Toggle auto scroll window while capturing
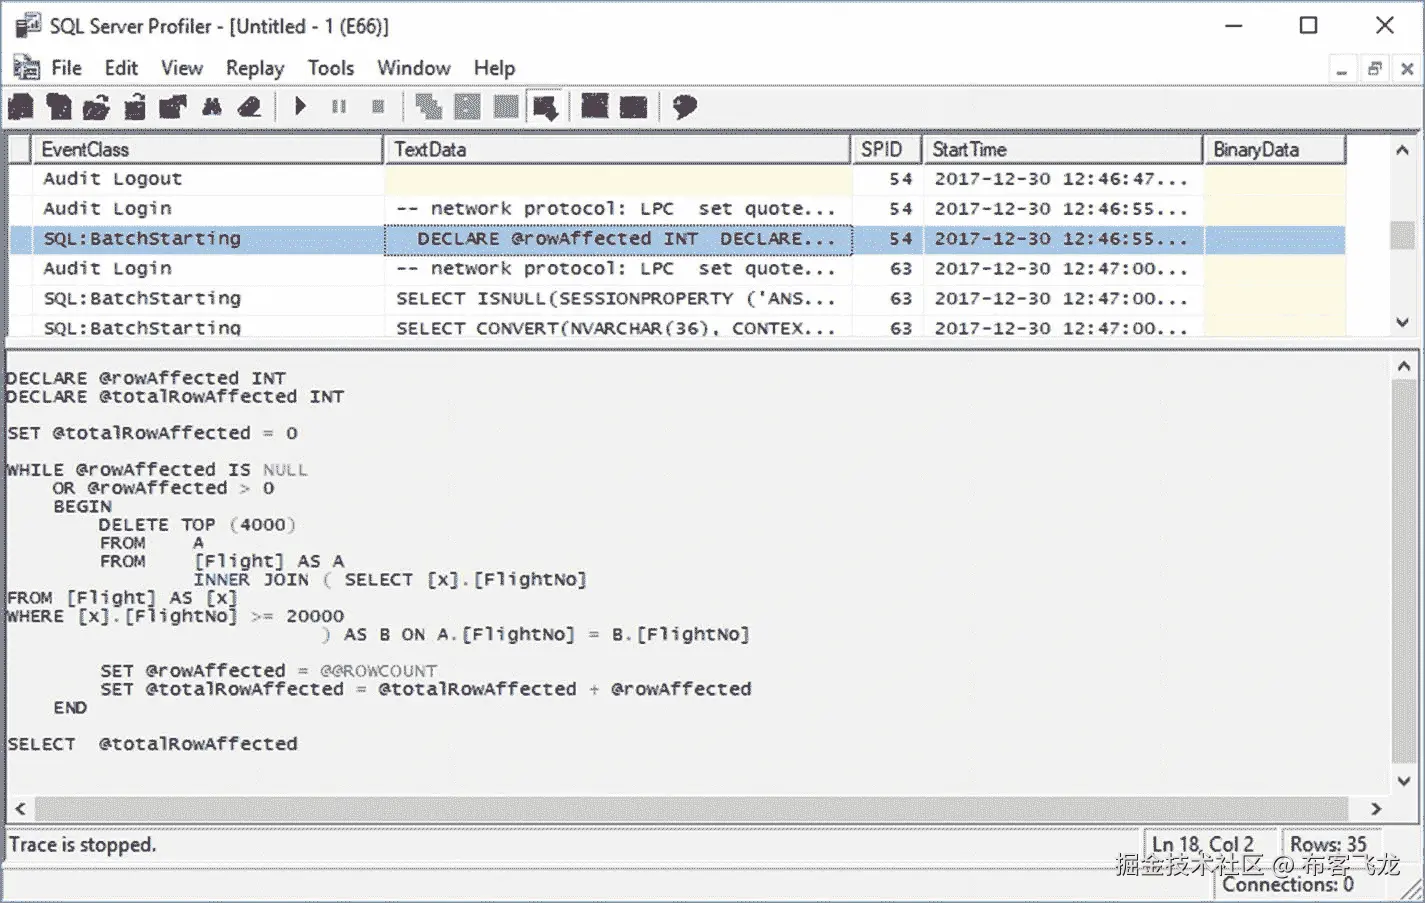 (545, 105)
